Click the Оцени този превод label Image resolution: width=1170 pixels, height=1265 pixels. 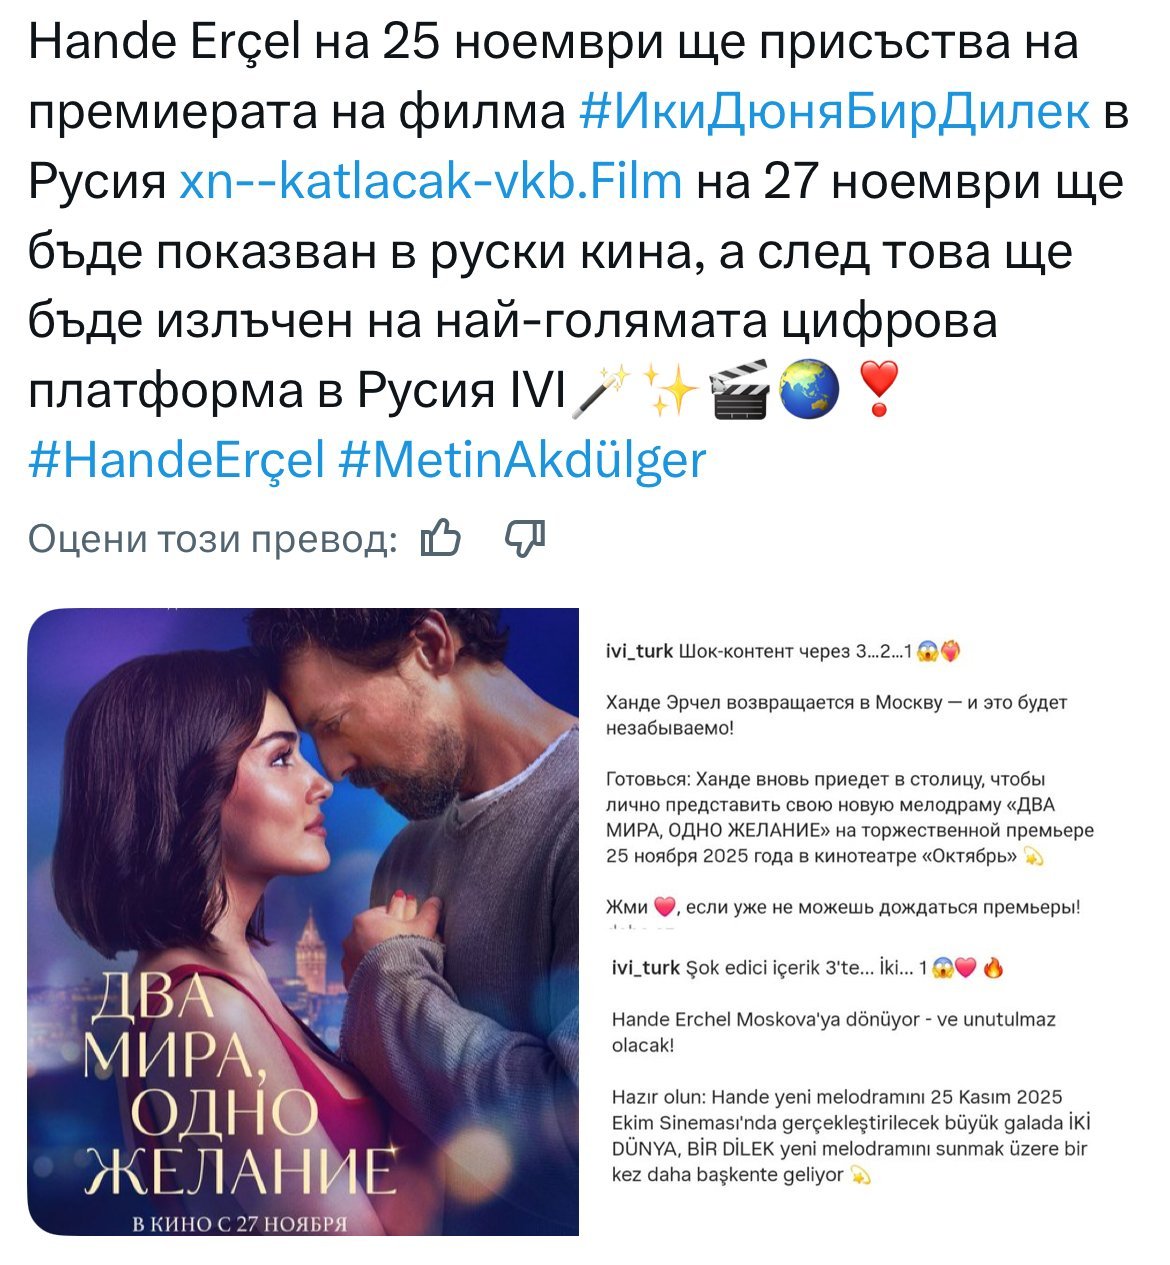212,539
